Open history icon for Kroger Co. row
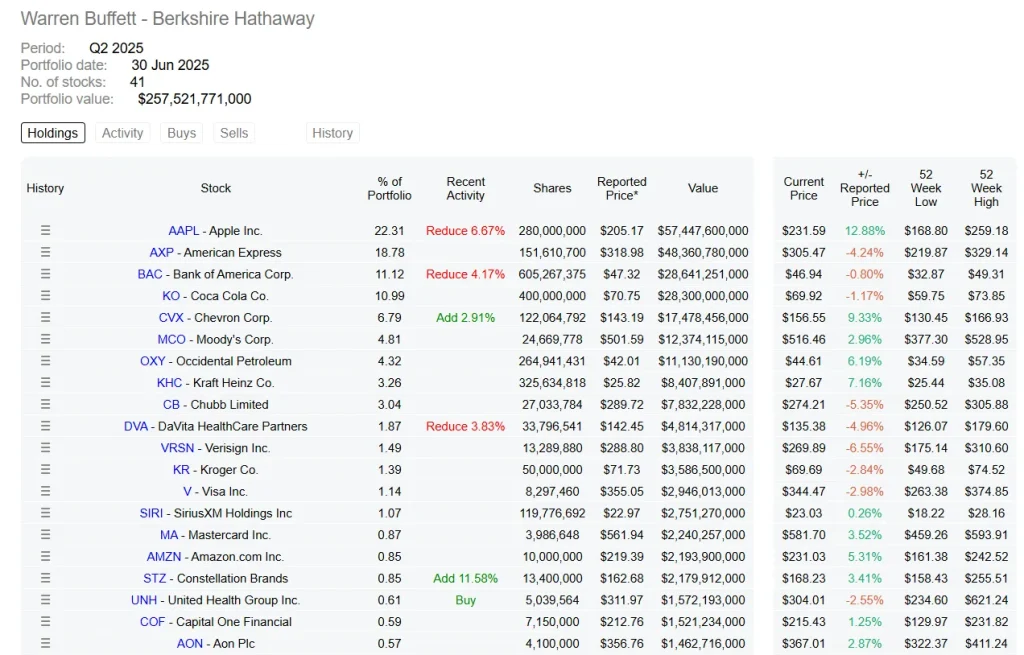This screenshot has width=1024, height=655. pyautogui.click(x=45, y=469)
